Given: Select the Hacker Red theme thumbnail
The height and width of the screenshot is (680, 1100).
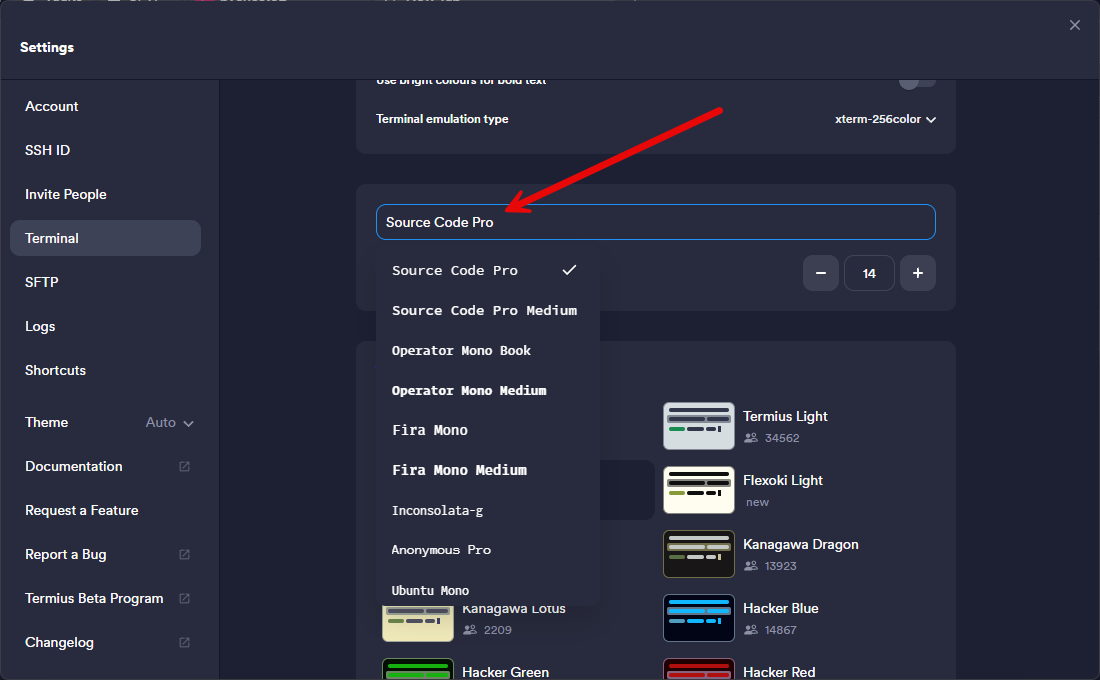Looking at the screenshot, I should (x=698, y=669).
